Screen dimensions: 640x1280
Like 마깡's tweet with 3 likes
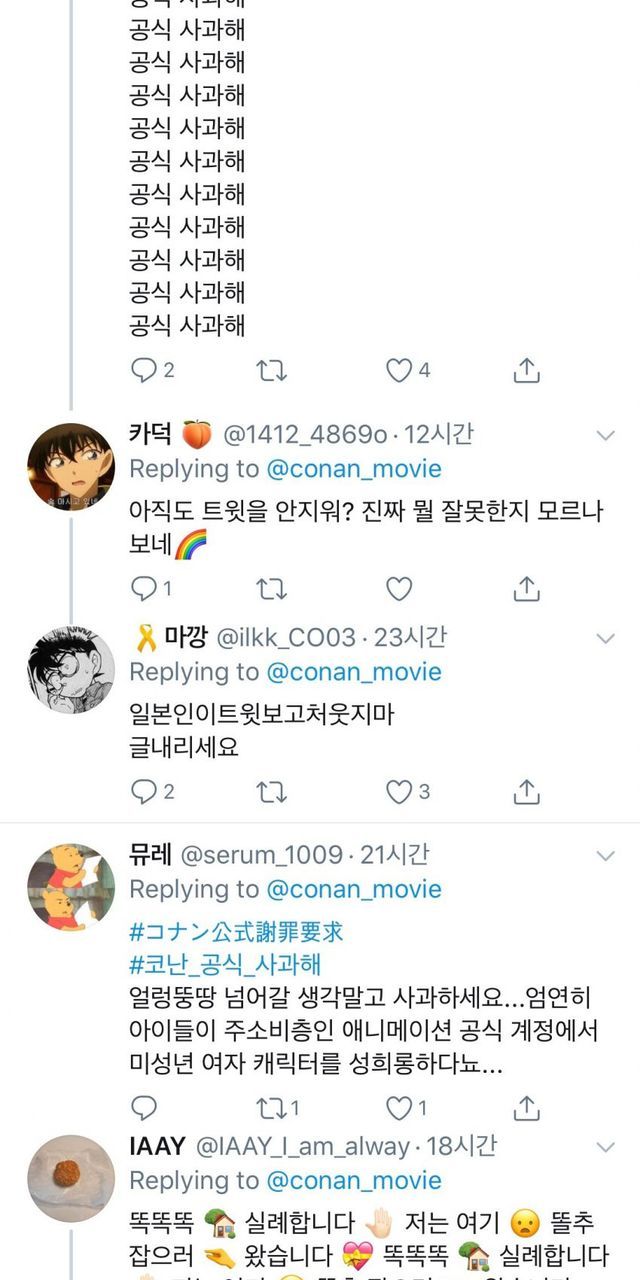tap(399, 792)
